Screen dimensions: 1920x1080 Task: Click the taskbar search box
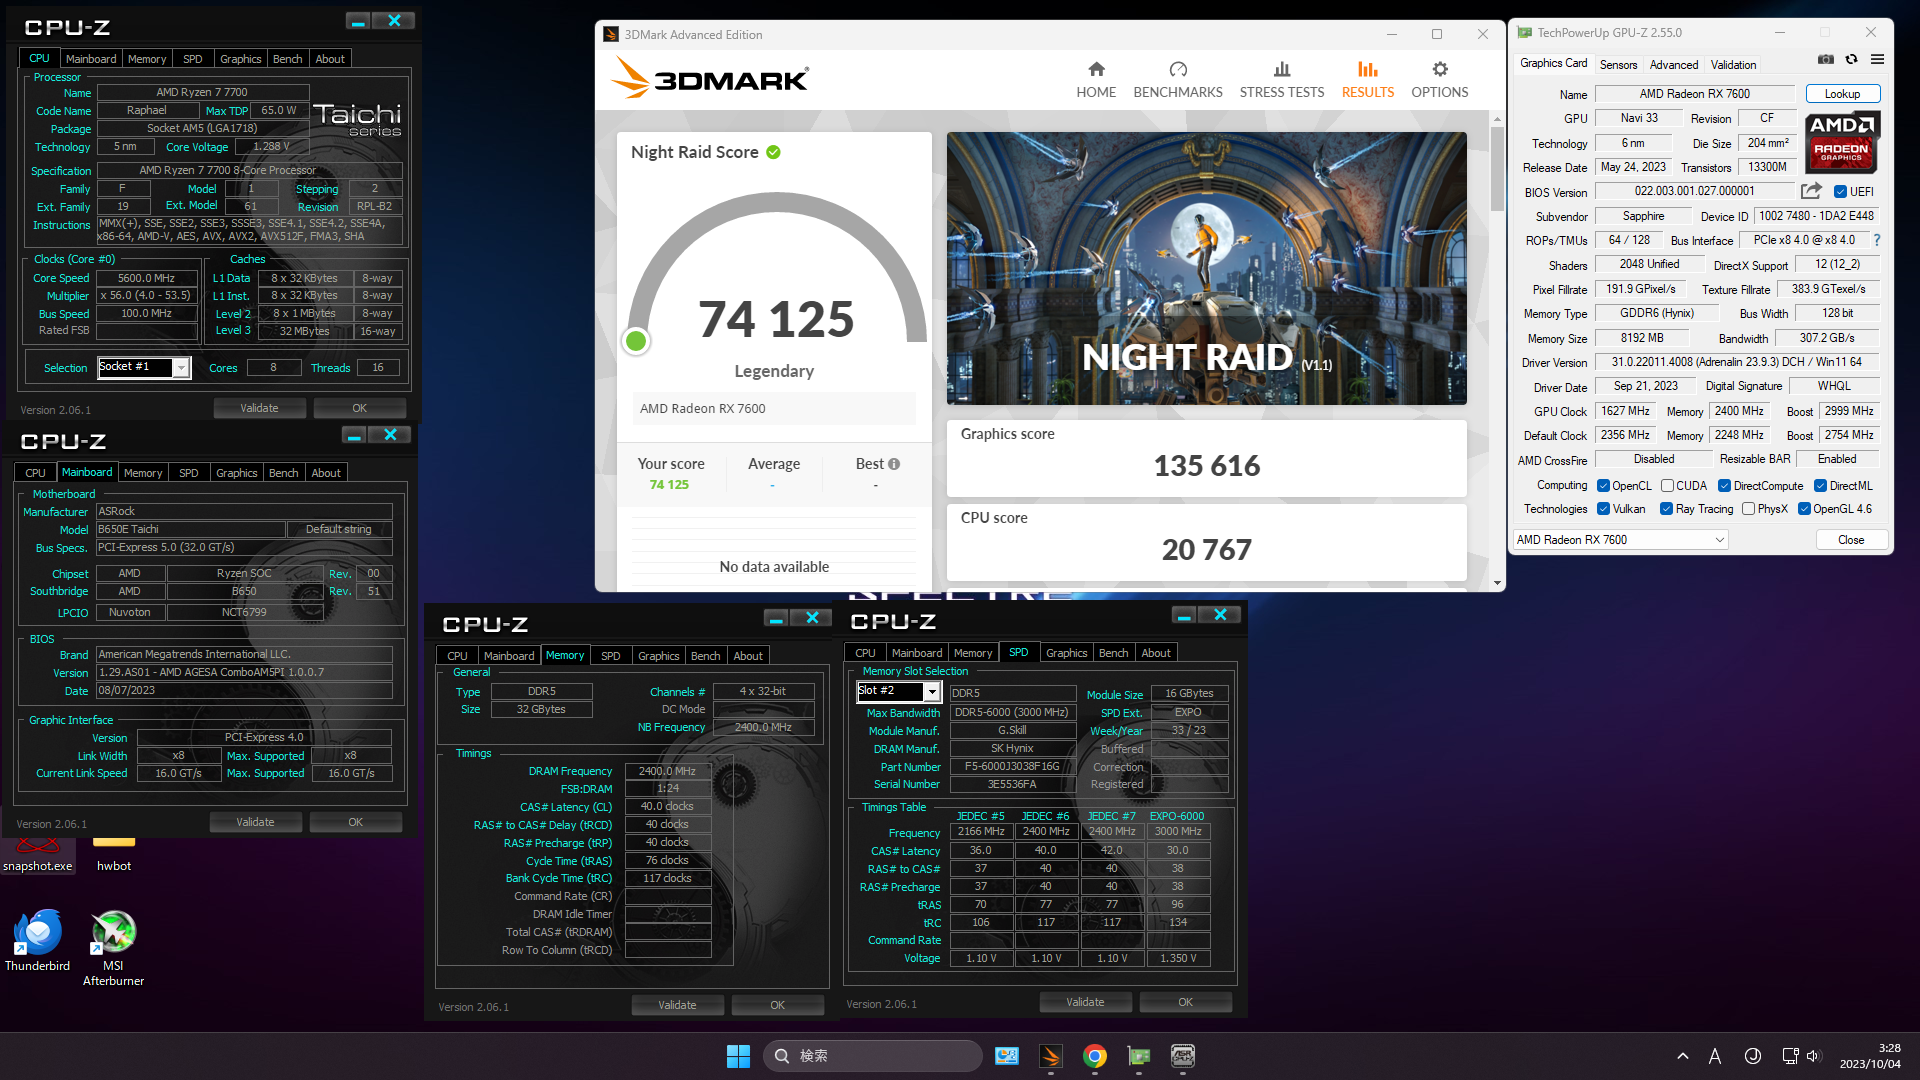click(x=872, y=1056)
